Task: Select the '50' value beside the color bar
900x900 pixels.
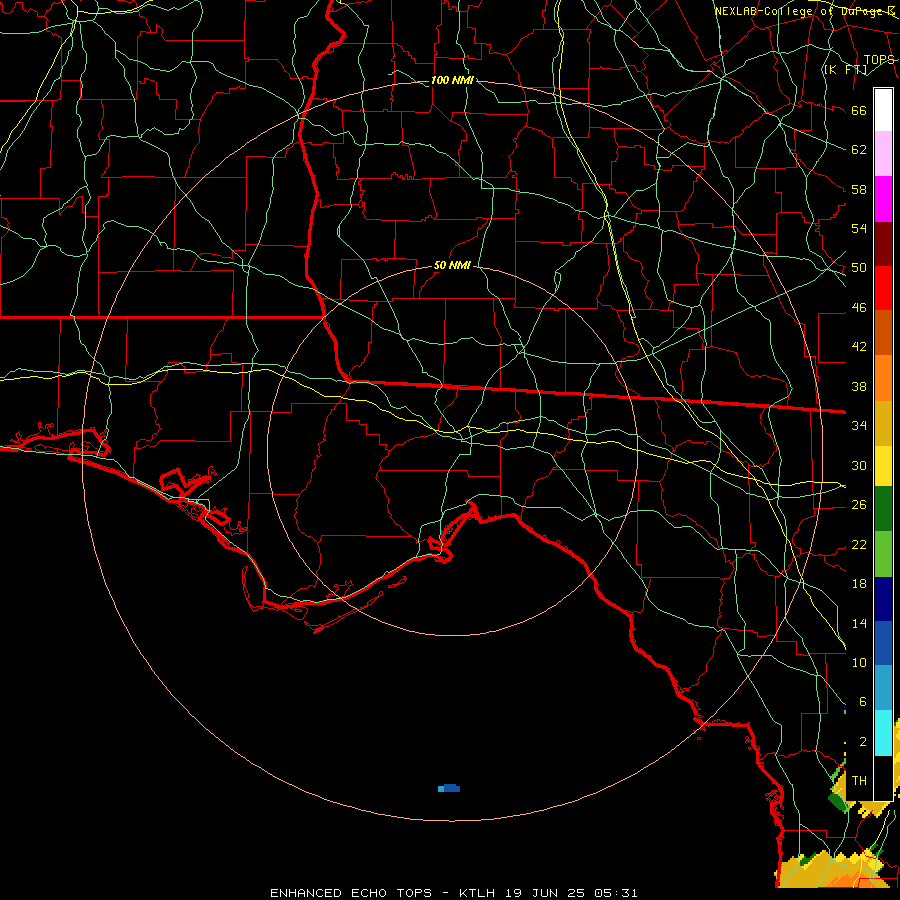Action: [859, 267]
